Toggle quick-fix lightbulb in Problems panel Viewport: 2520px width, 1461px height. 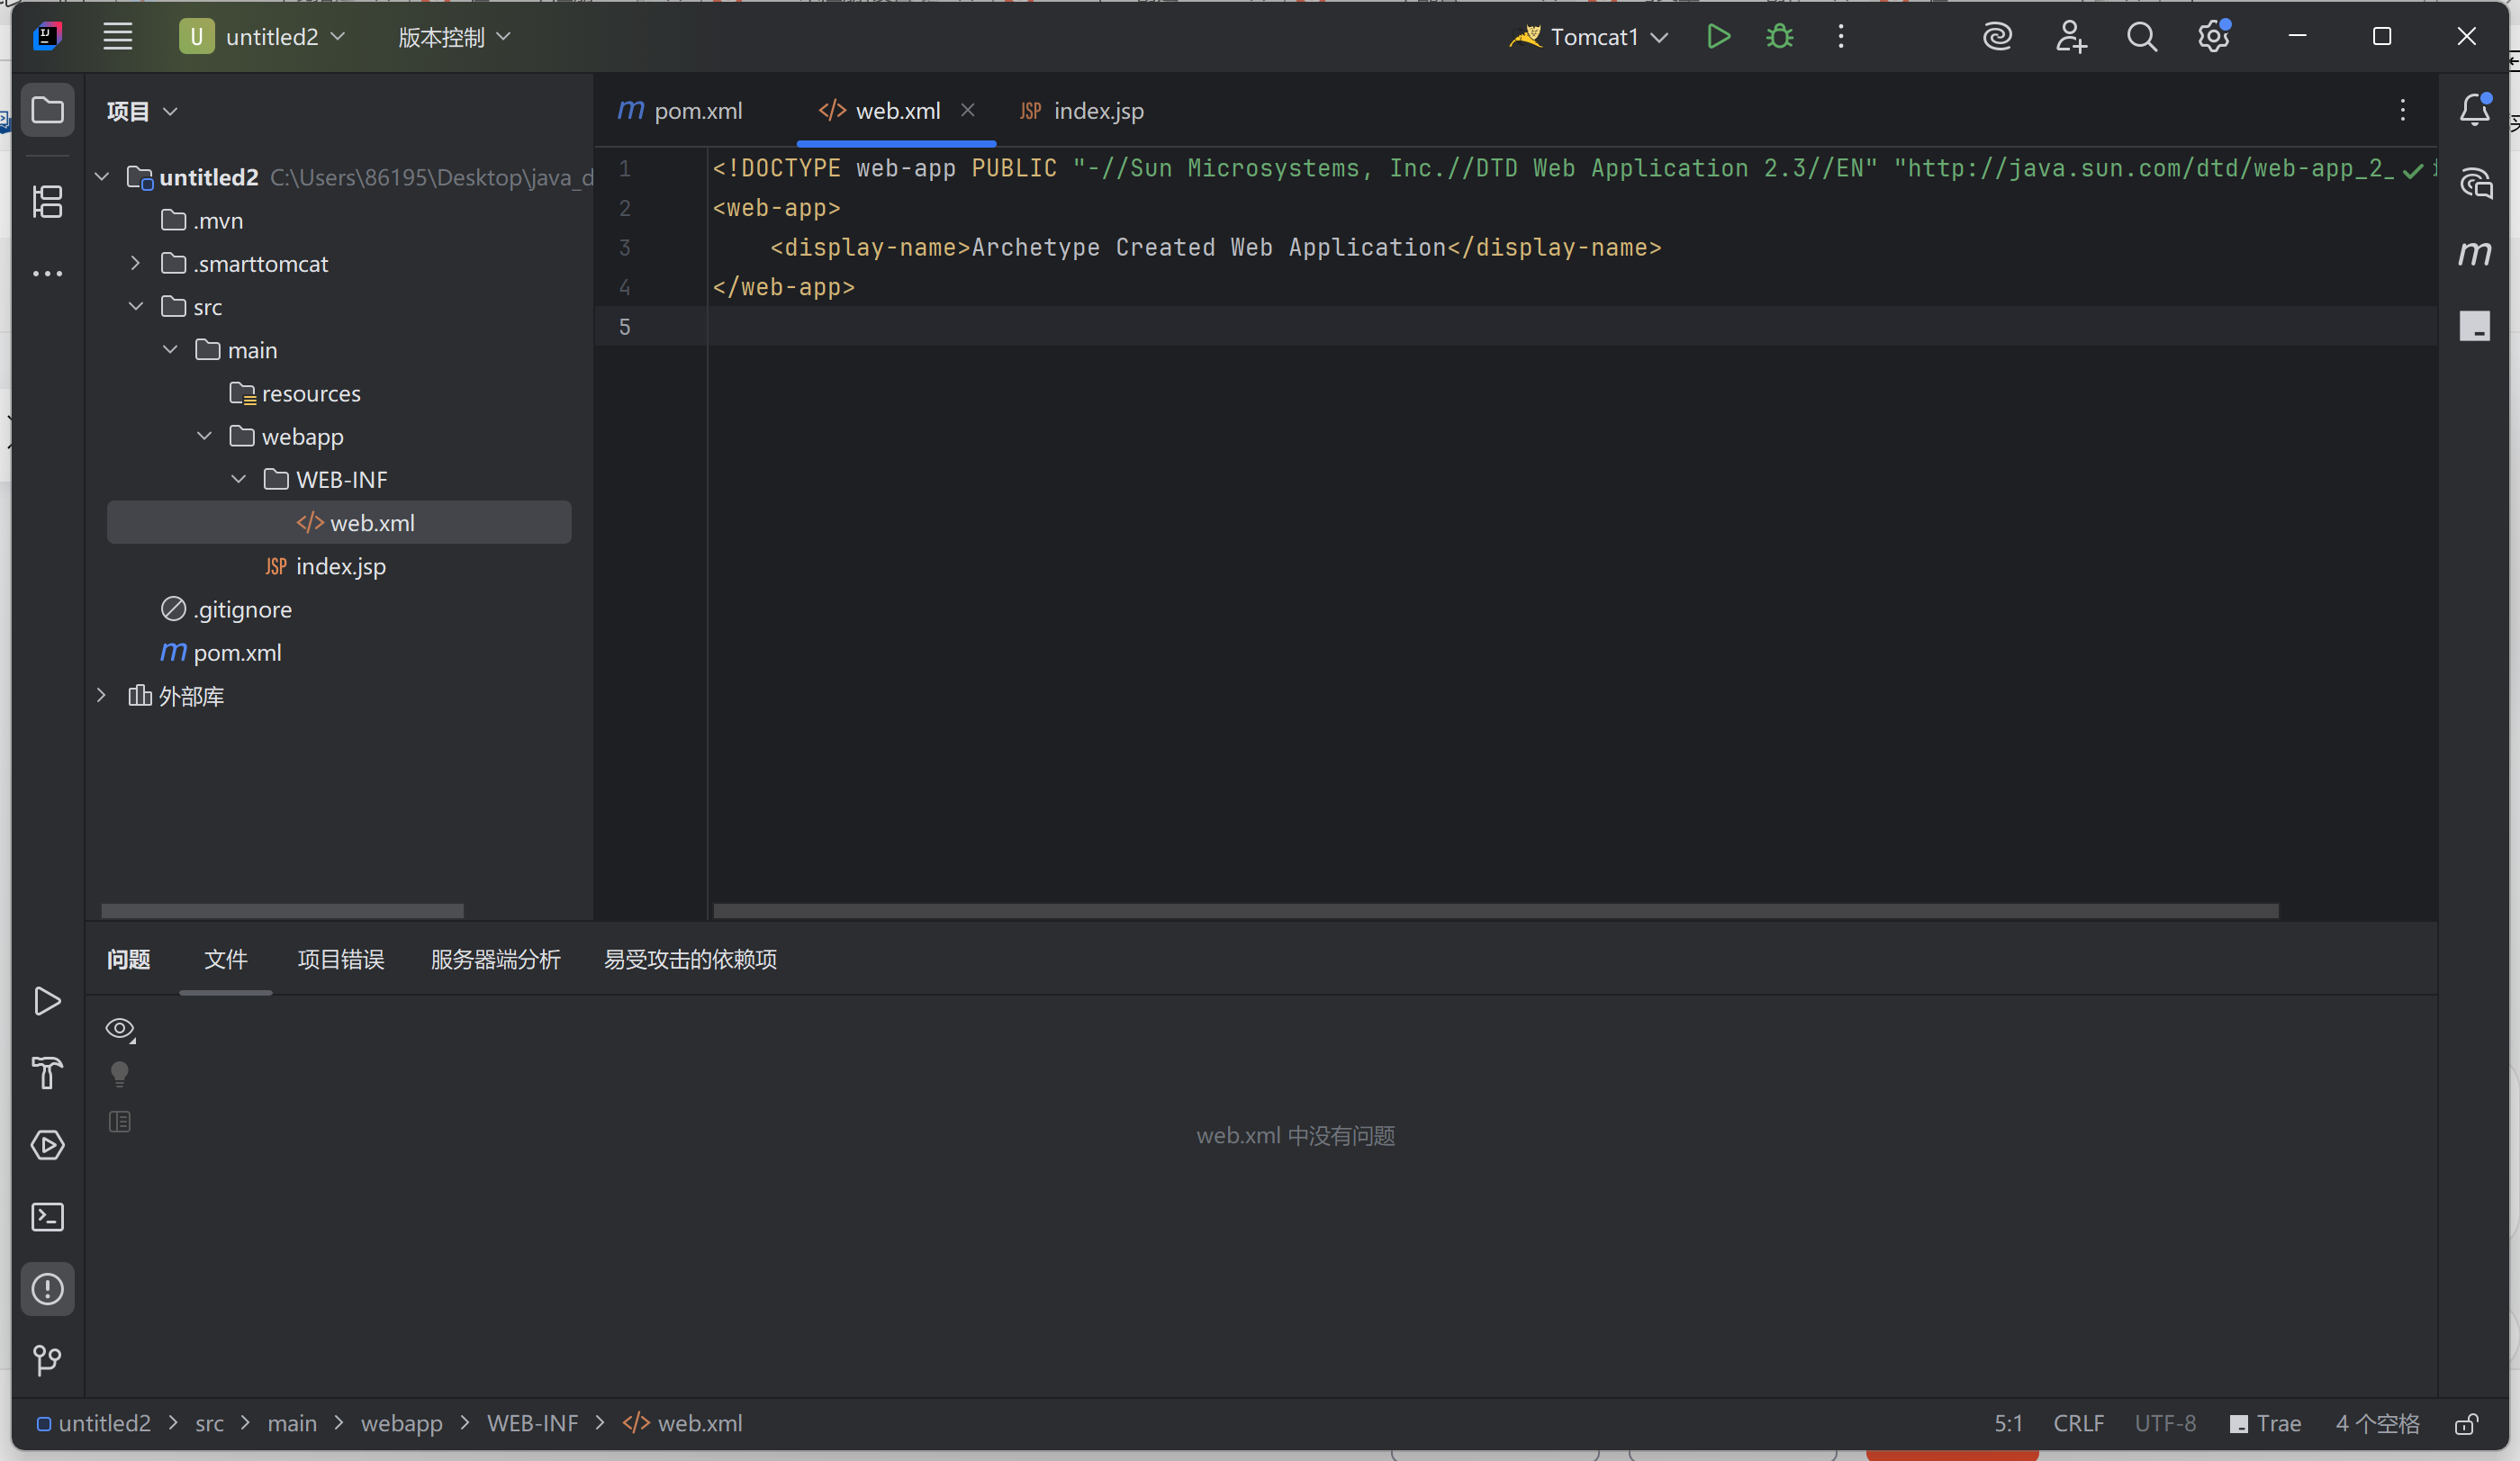pos(120,1075)
